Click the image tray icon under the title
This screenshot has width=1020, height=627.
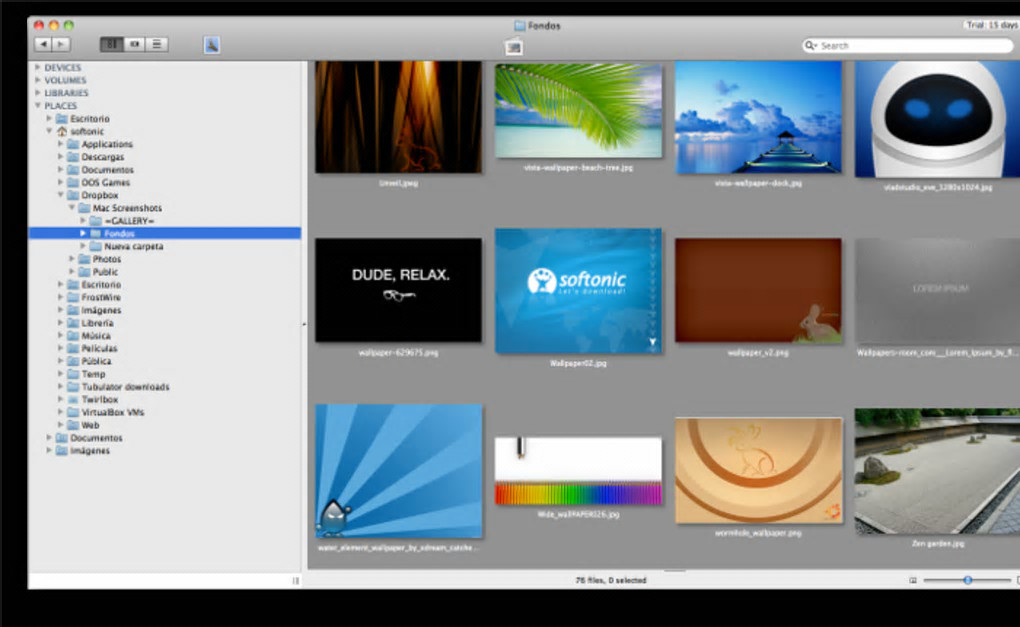513,46
